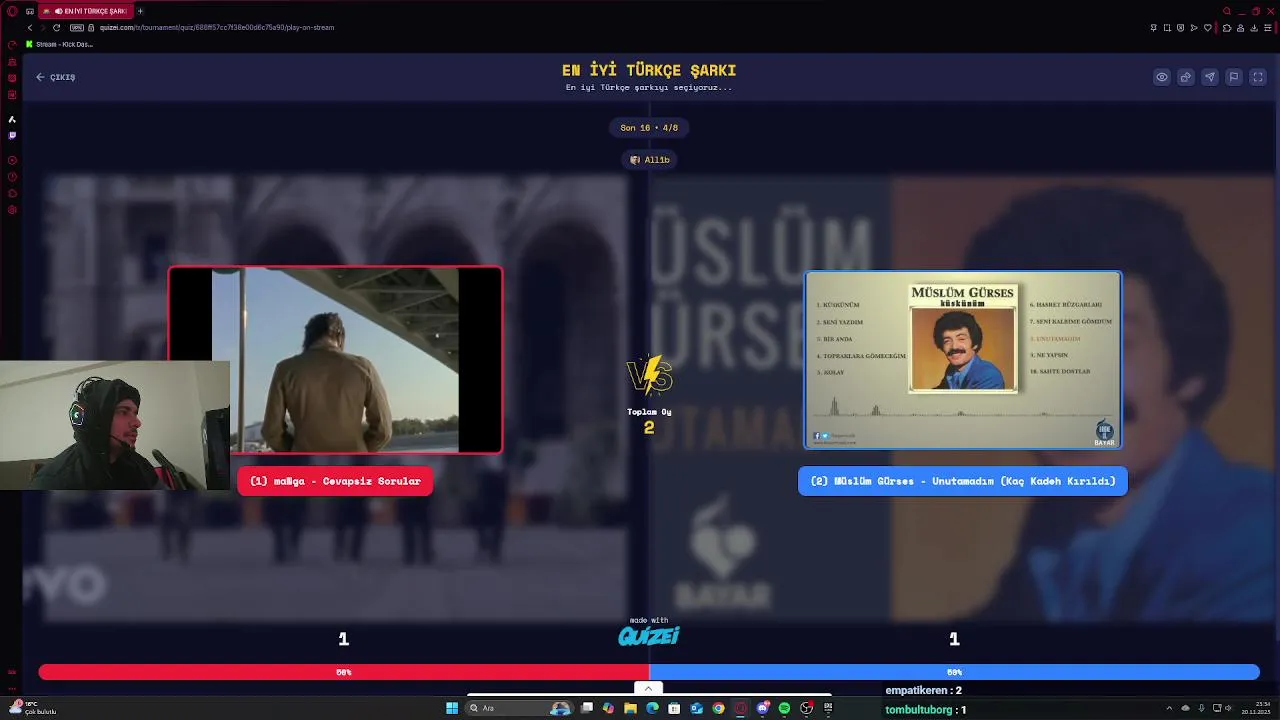Viewport: 1280px width, 720px height.
Task: Toggle the eye visibility icon in quiz header
Action: (1162, 77)
